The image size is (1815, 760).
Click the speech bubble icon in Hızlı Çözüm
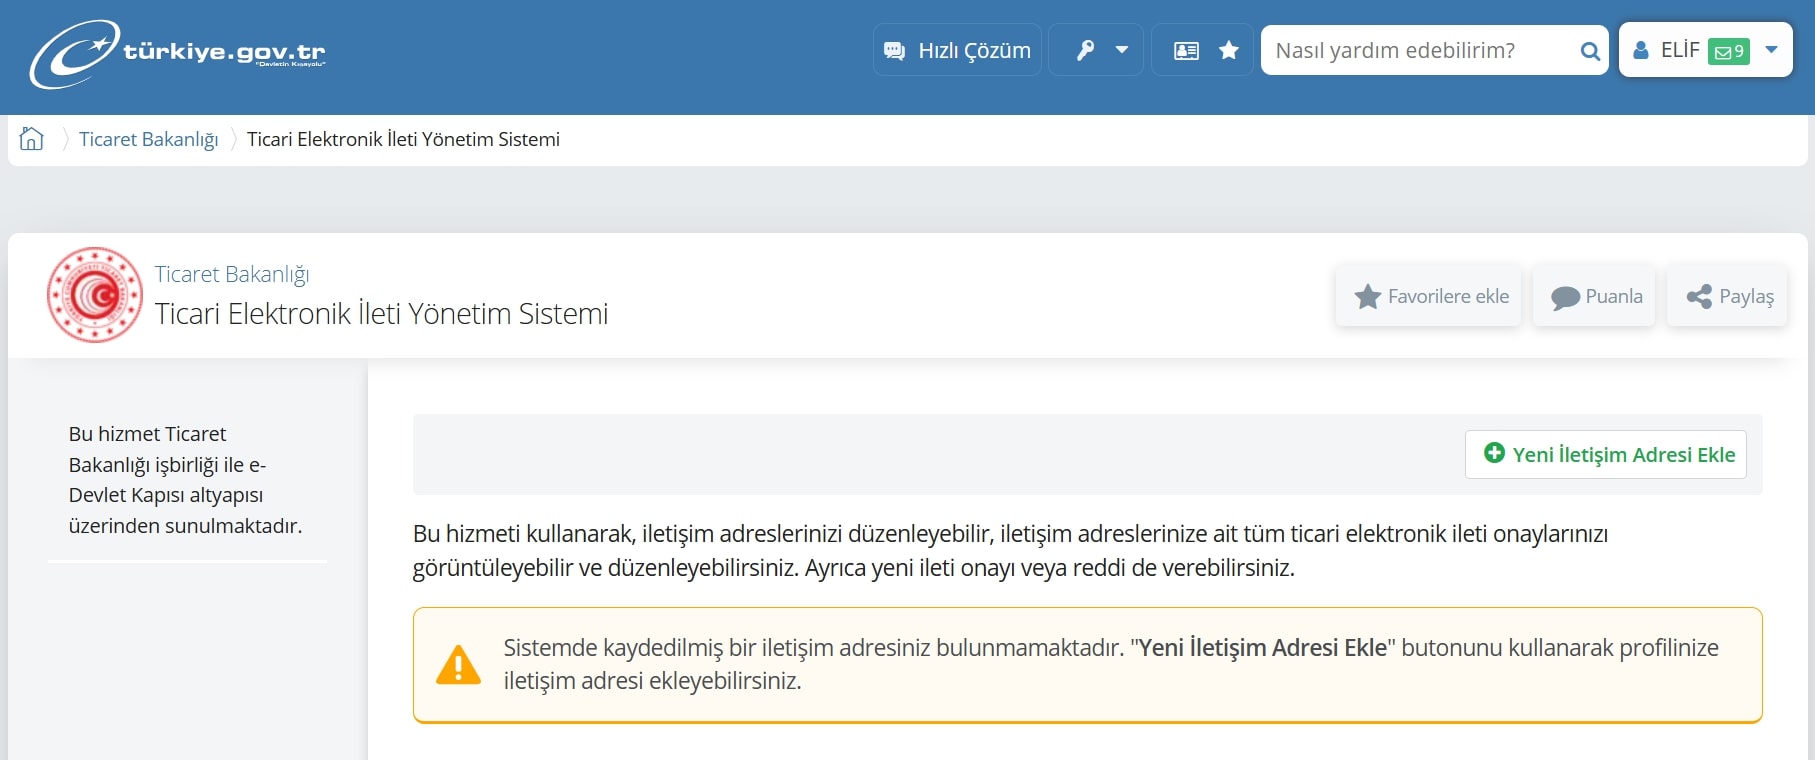click(895, 51)
